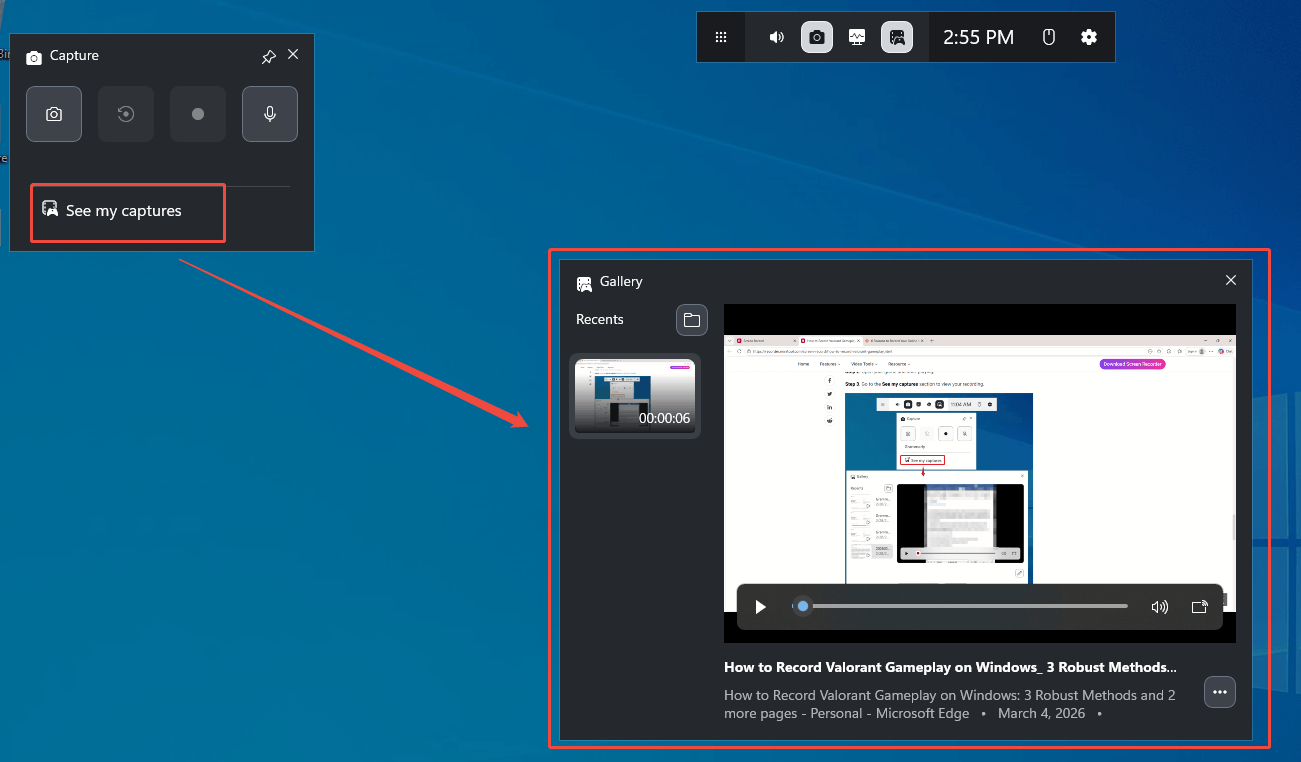Screen dimensions: 1301x762
Task: Click the 2:55 PM clock
Action: [978, 38]
